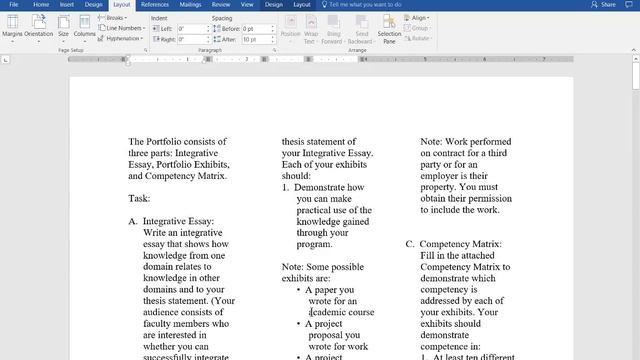640x360 pixels.
Task: Switch to the Insert tab
Action: click(67, 4)
